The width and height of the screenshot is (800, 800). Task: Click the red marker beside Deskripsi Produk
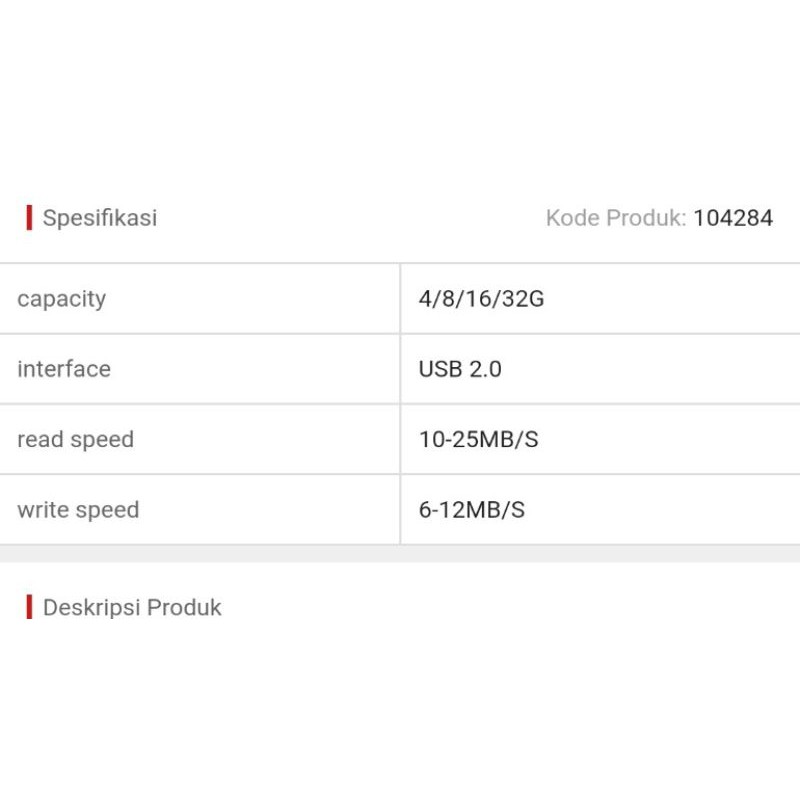coord(29,607)
